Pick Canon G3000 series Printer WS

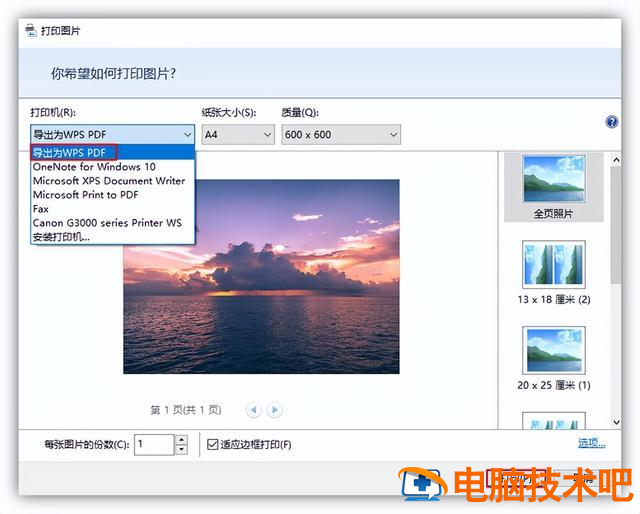pos(113,223)
